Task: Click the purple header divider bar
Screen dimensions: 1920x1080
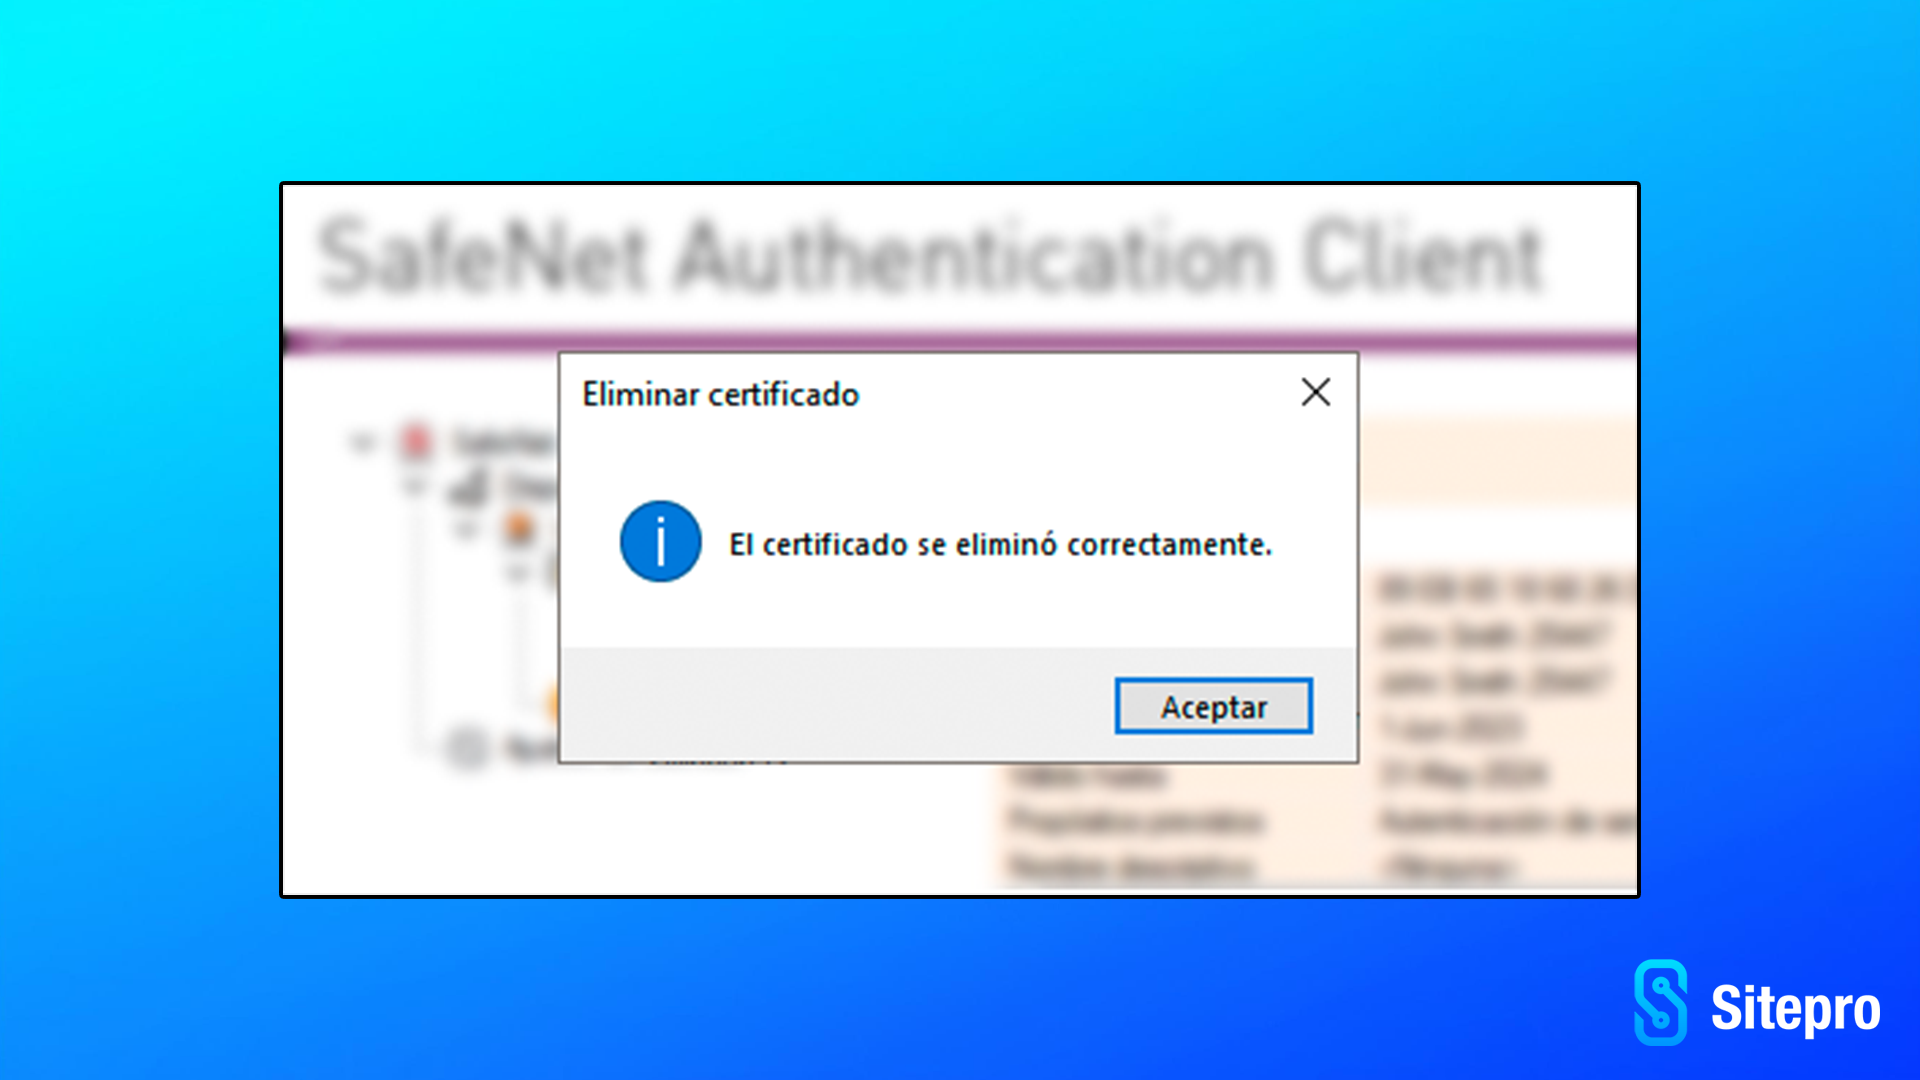Action: [x=960, y=341]
